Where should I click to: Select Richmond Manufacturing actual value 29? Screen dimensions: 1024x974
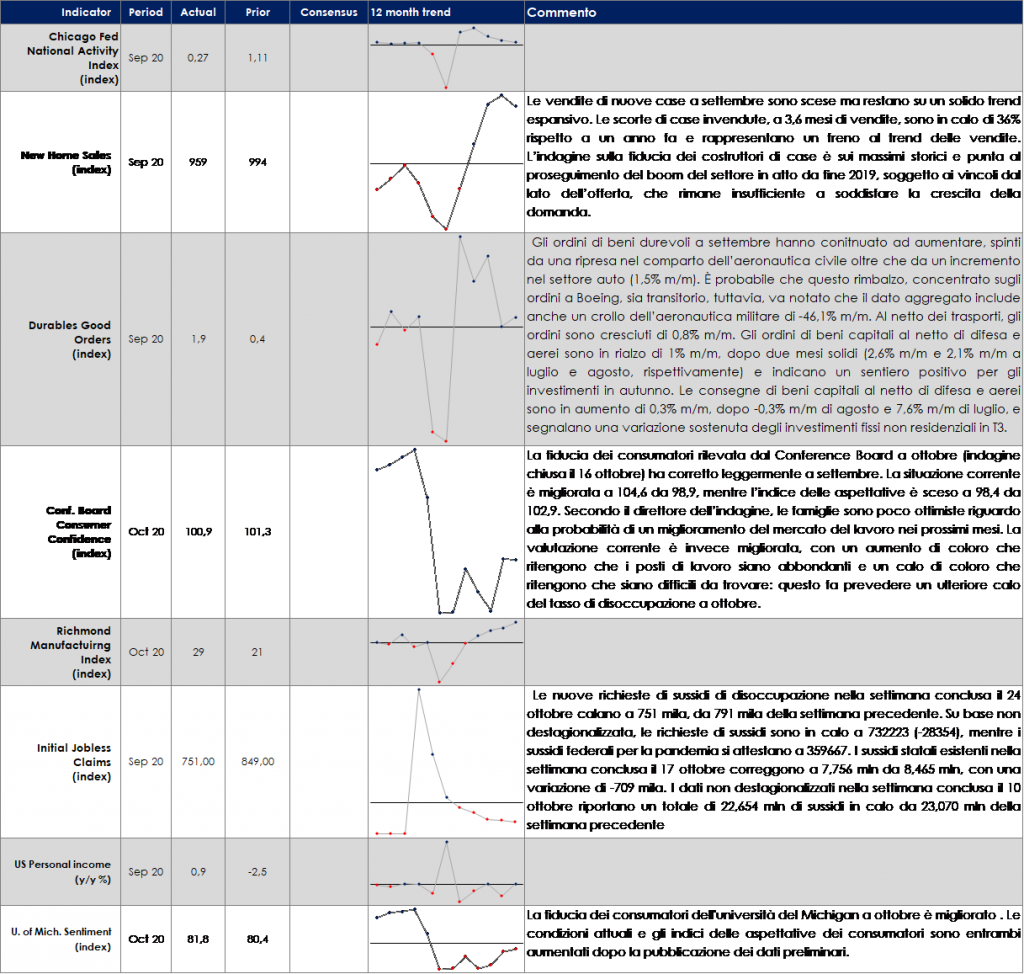point(198,652)
